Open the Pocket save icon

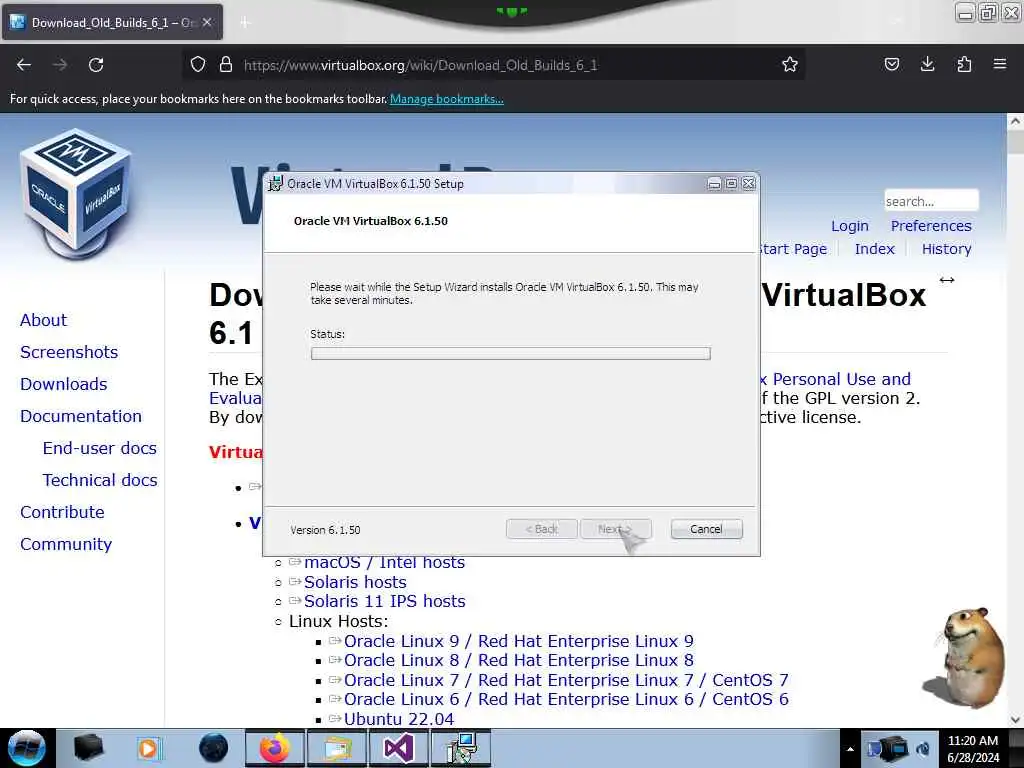[892, 65]
